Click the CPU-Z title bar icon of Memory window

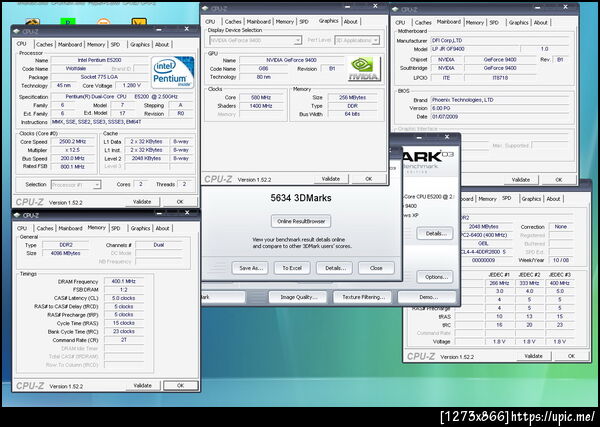pyautogui.click(x=16, y=215)
